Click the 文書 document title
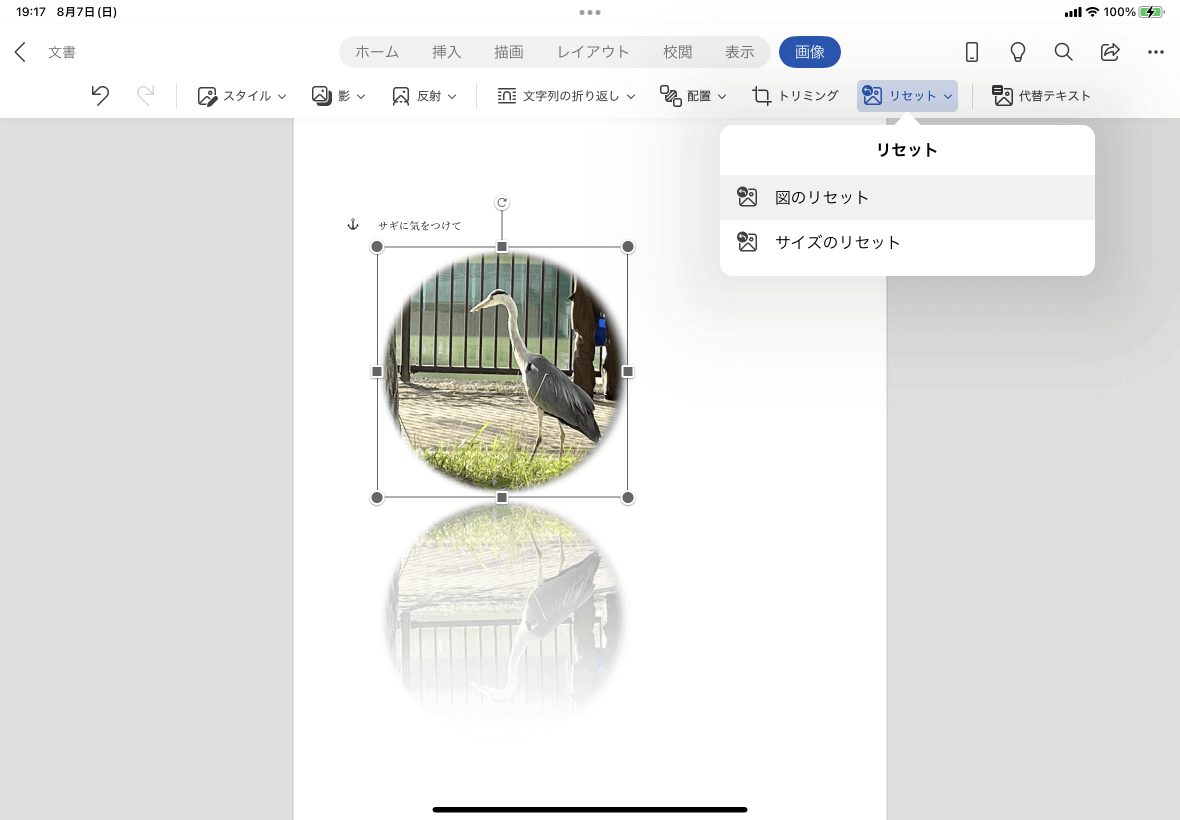 pyautogui.click(x=62, y=52)
